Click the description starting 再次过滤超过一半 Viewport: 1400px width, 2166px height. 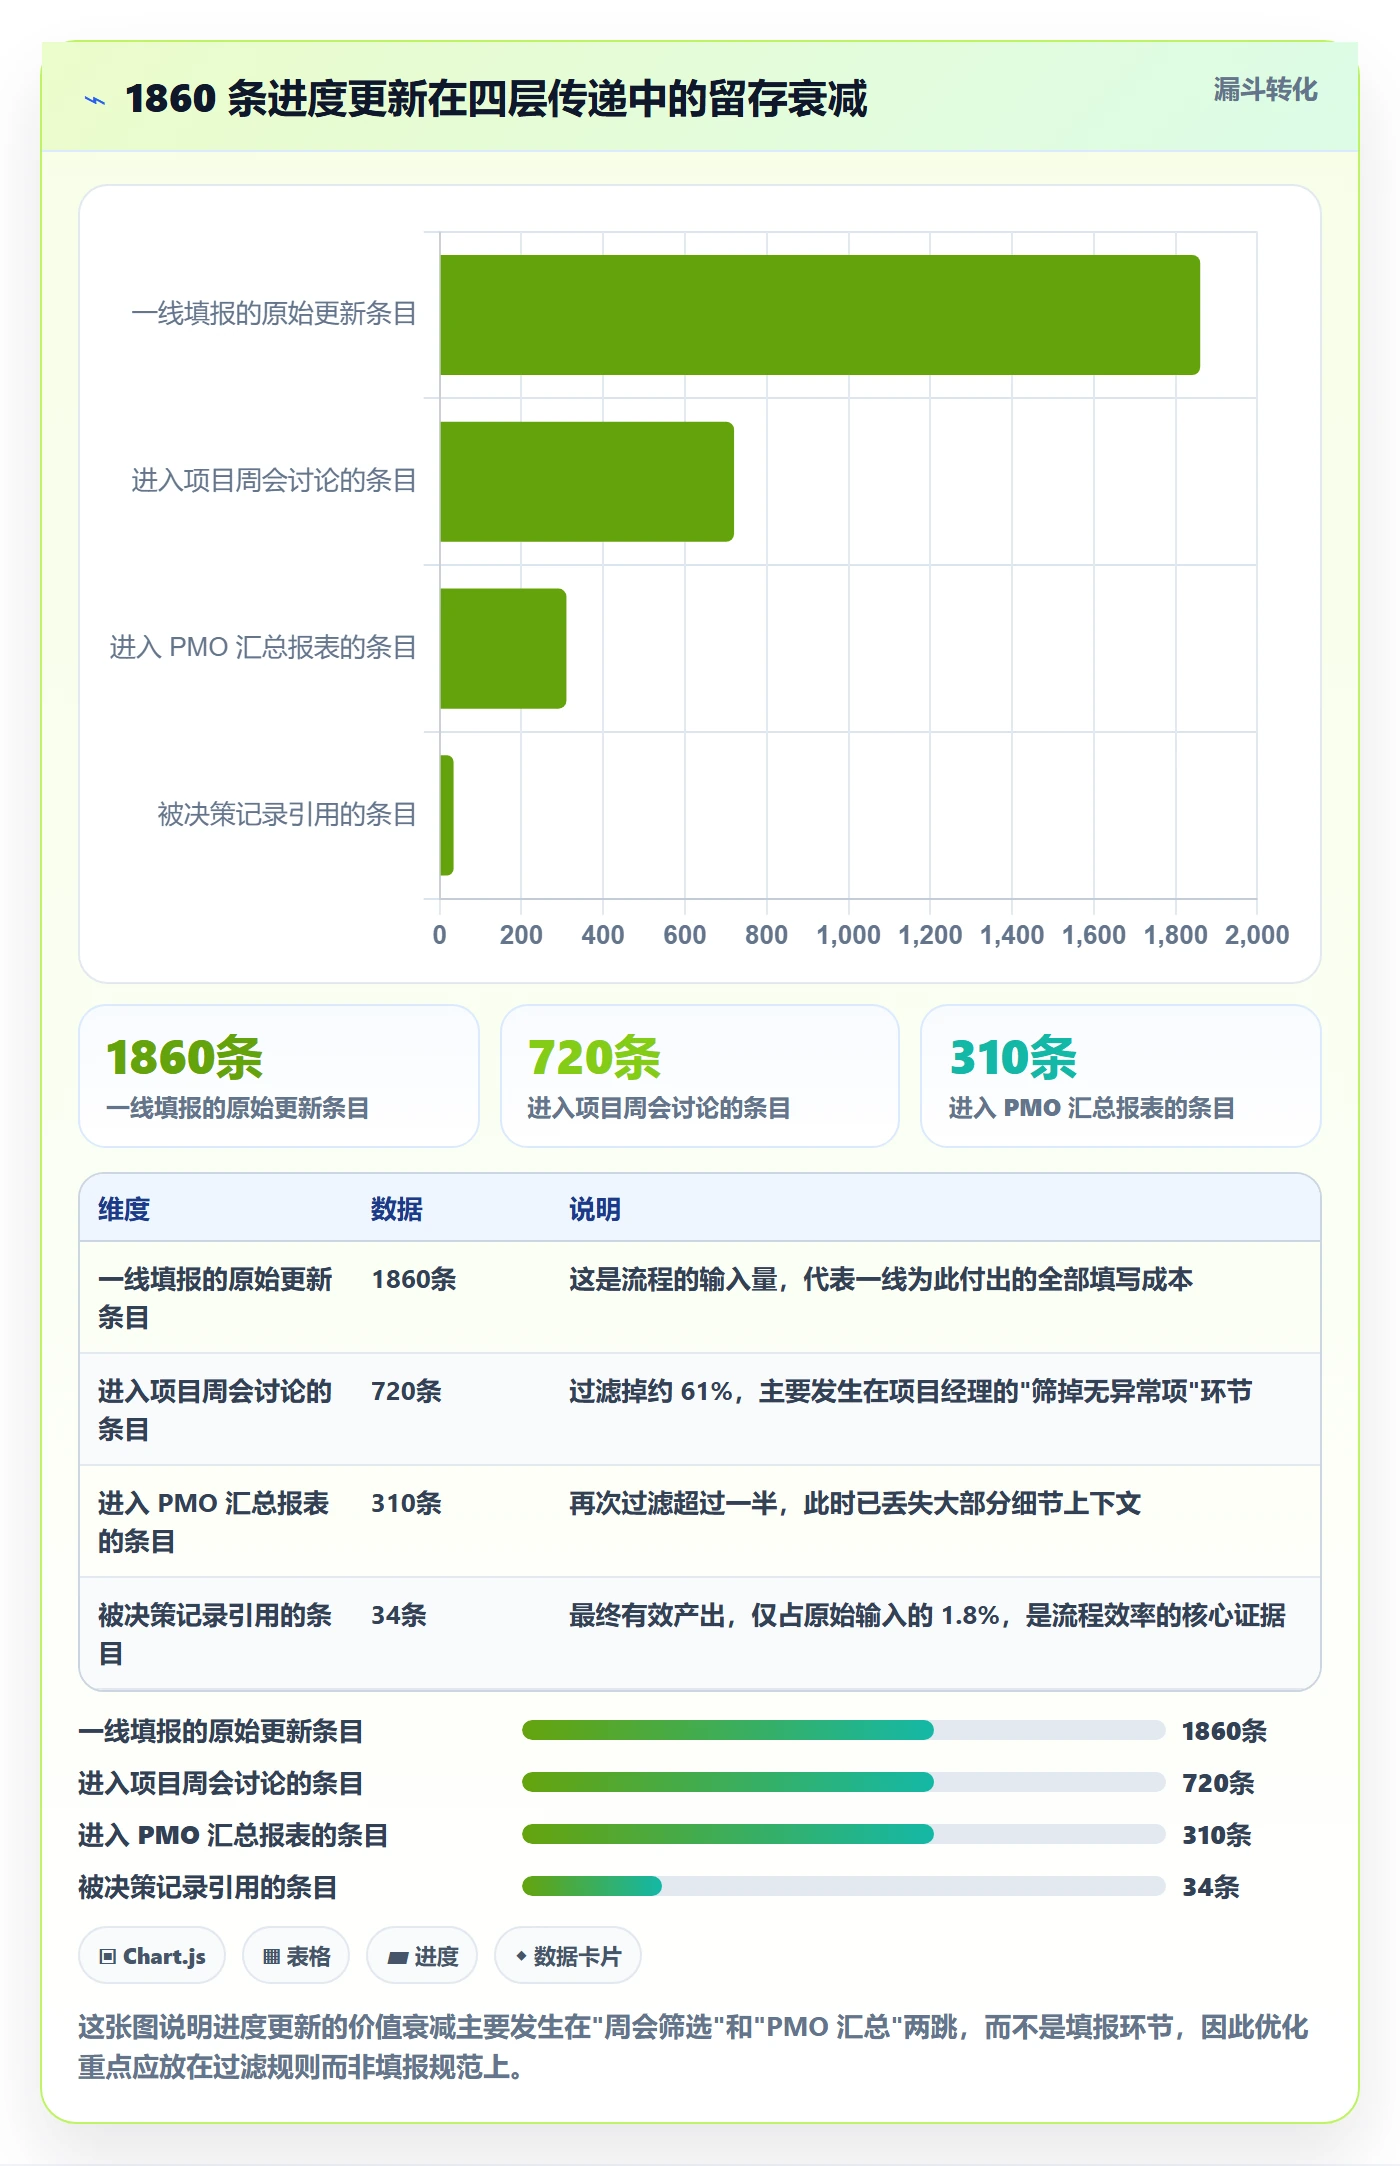(855, 1503)
